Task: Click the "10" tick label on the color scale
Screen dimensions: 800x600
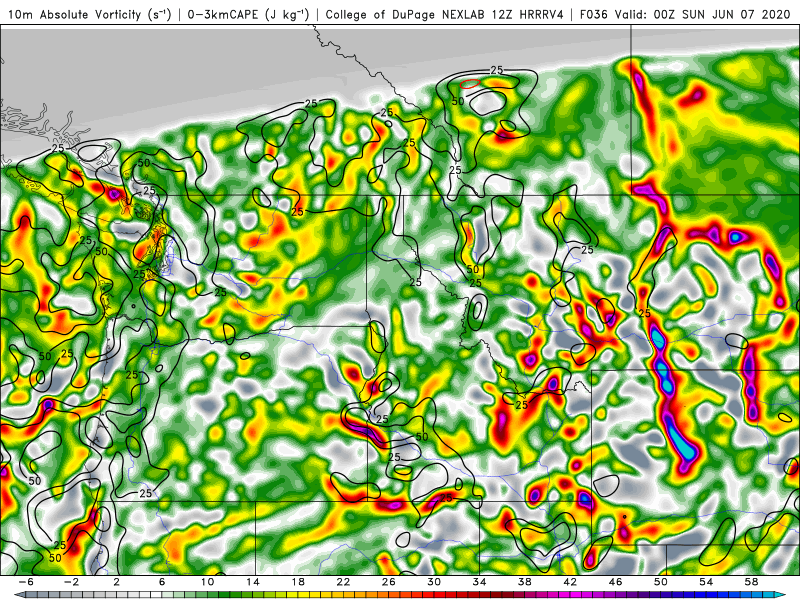Action: pos(207,582)
